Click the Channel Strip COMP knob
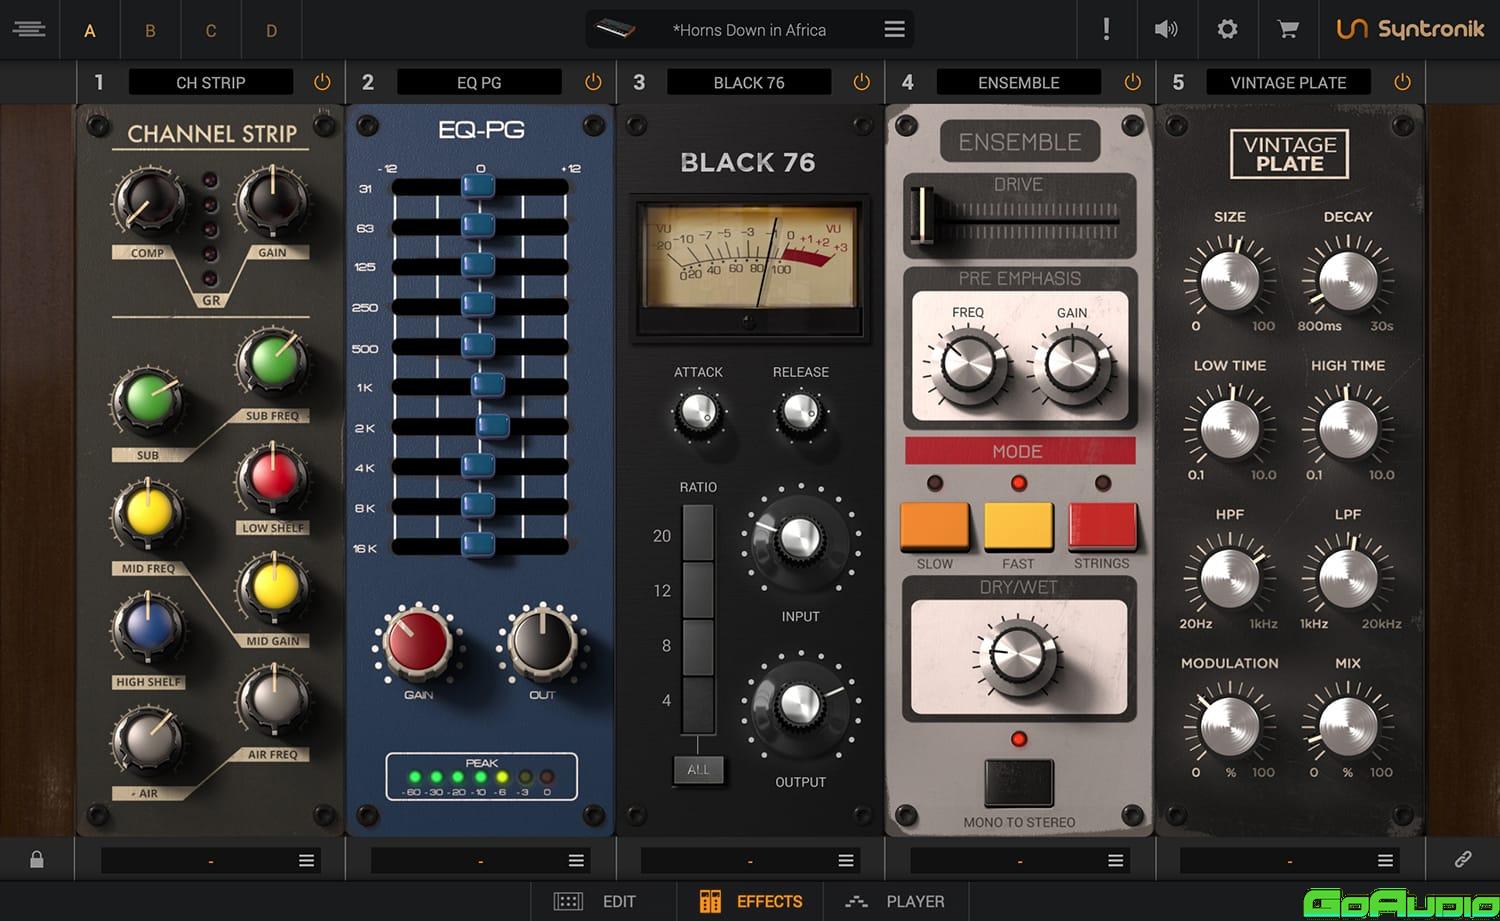The width and height of the screenshot is (1500, 921). click(x=150, y=201)
